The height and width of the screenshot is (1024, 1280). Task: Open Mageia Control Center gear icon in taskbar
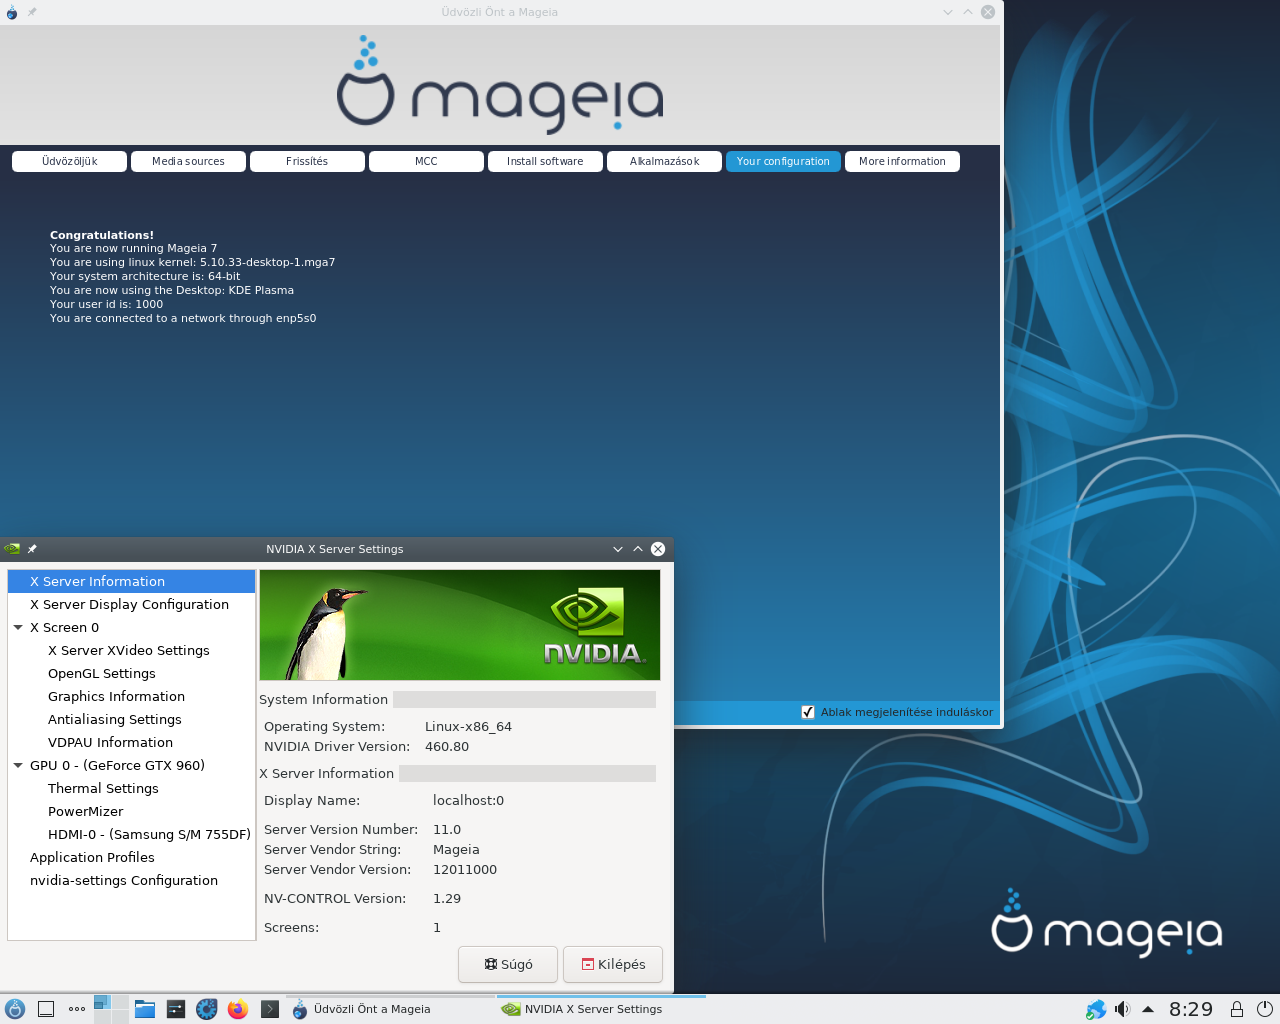[x=207, y=1009]
